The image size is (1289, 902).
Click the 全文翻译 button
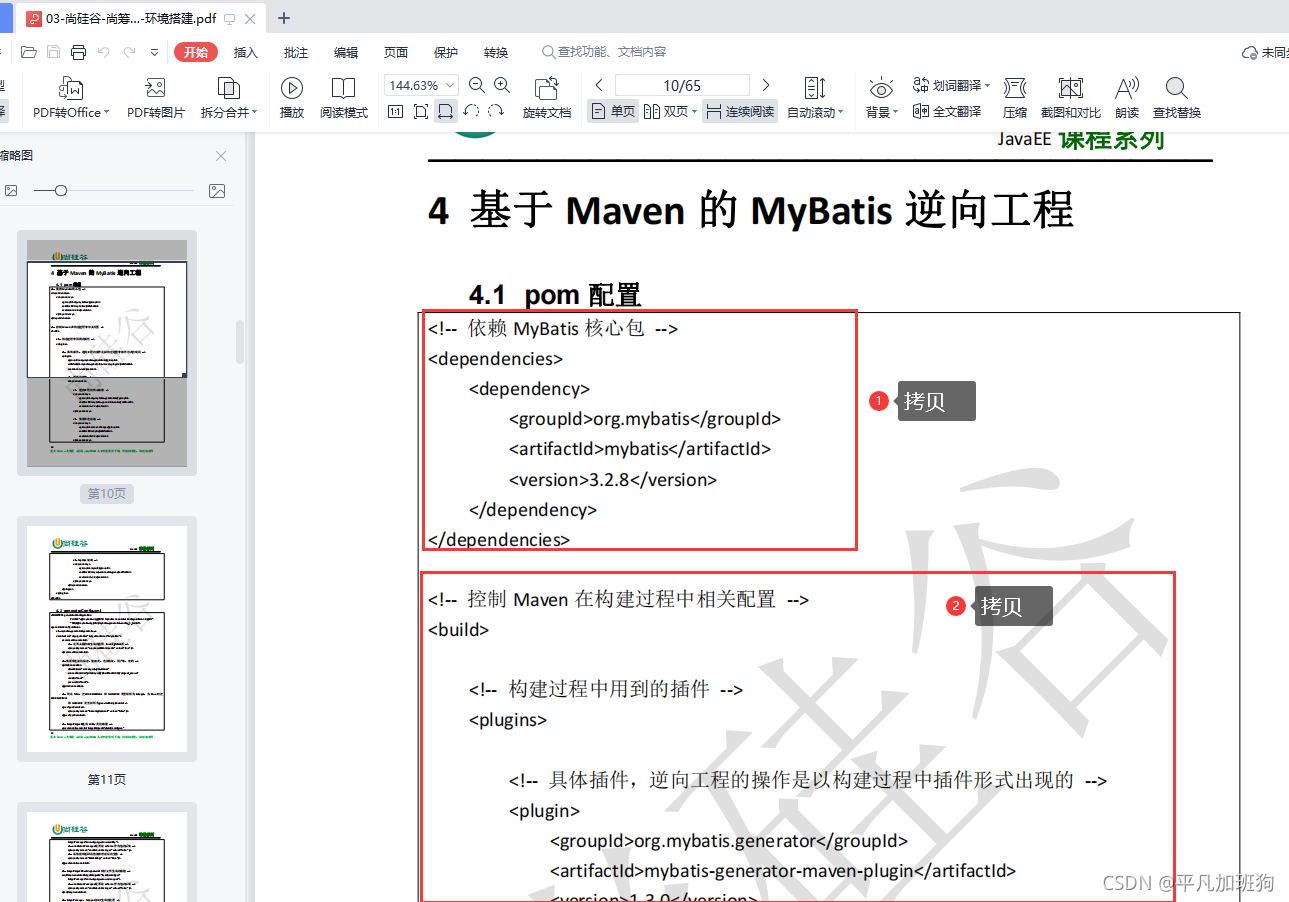(946, 111)
